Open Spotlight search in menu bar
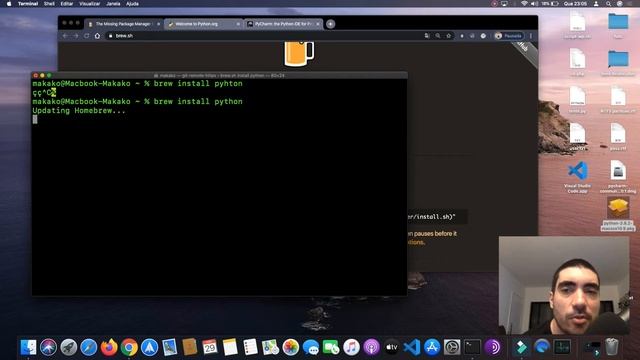 [x=608, y=4]
